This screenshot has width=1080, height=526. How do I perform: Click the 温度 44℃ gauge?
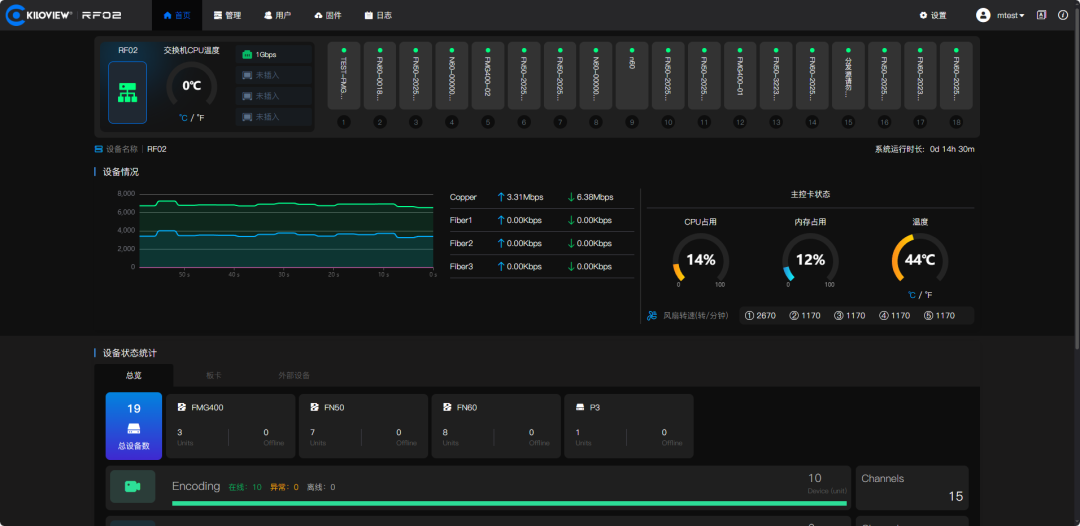920,260
